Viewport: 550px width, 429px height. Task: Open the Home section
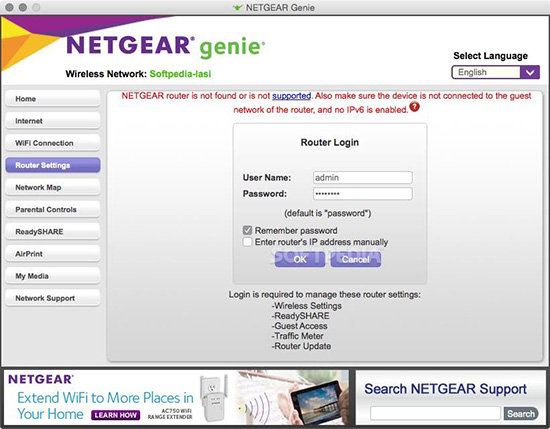(53, 99)
